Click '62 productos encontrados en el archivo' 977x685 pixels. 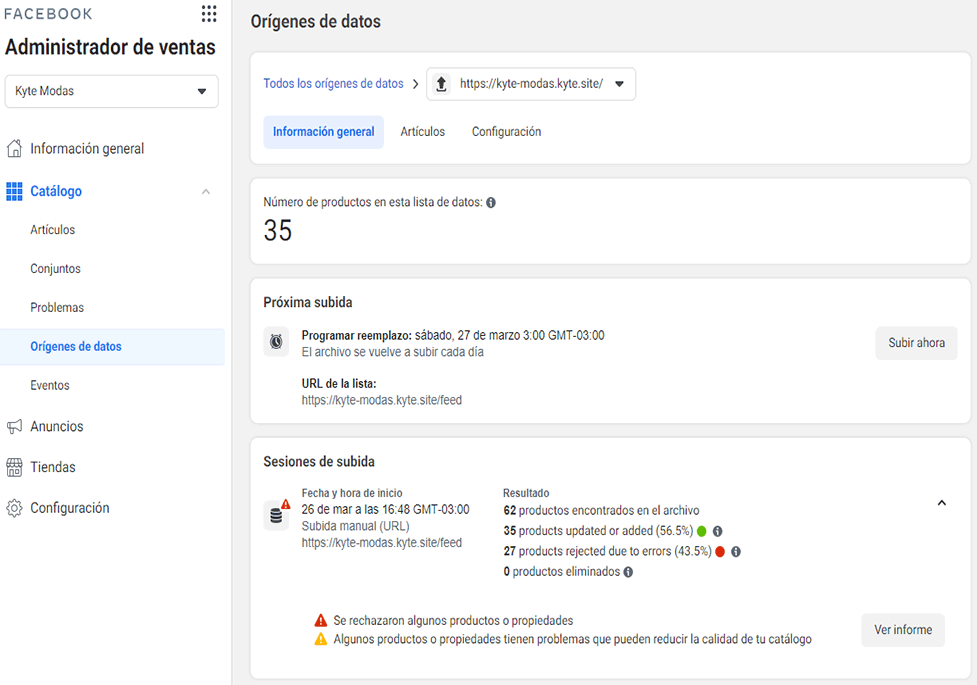click(601, 510)
